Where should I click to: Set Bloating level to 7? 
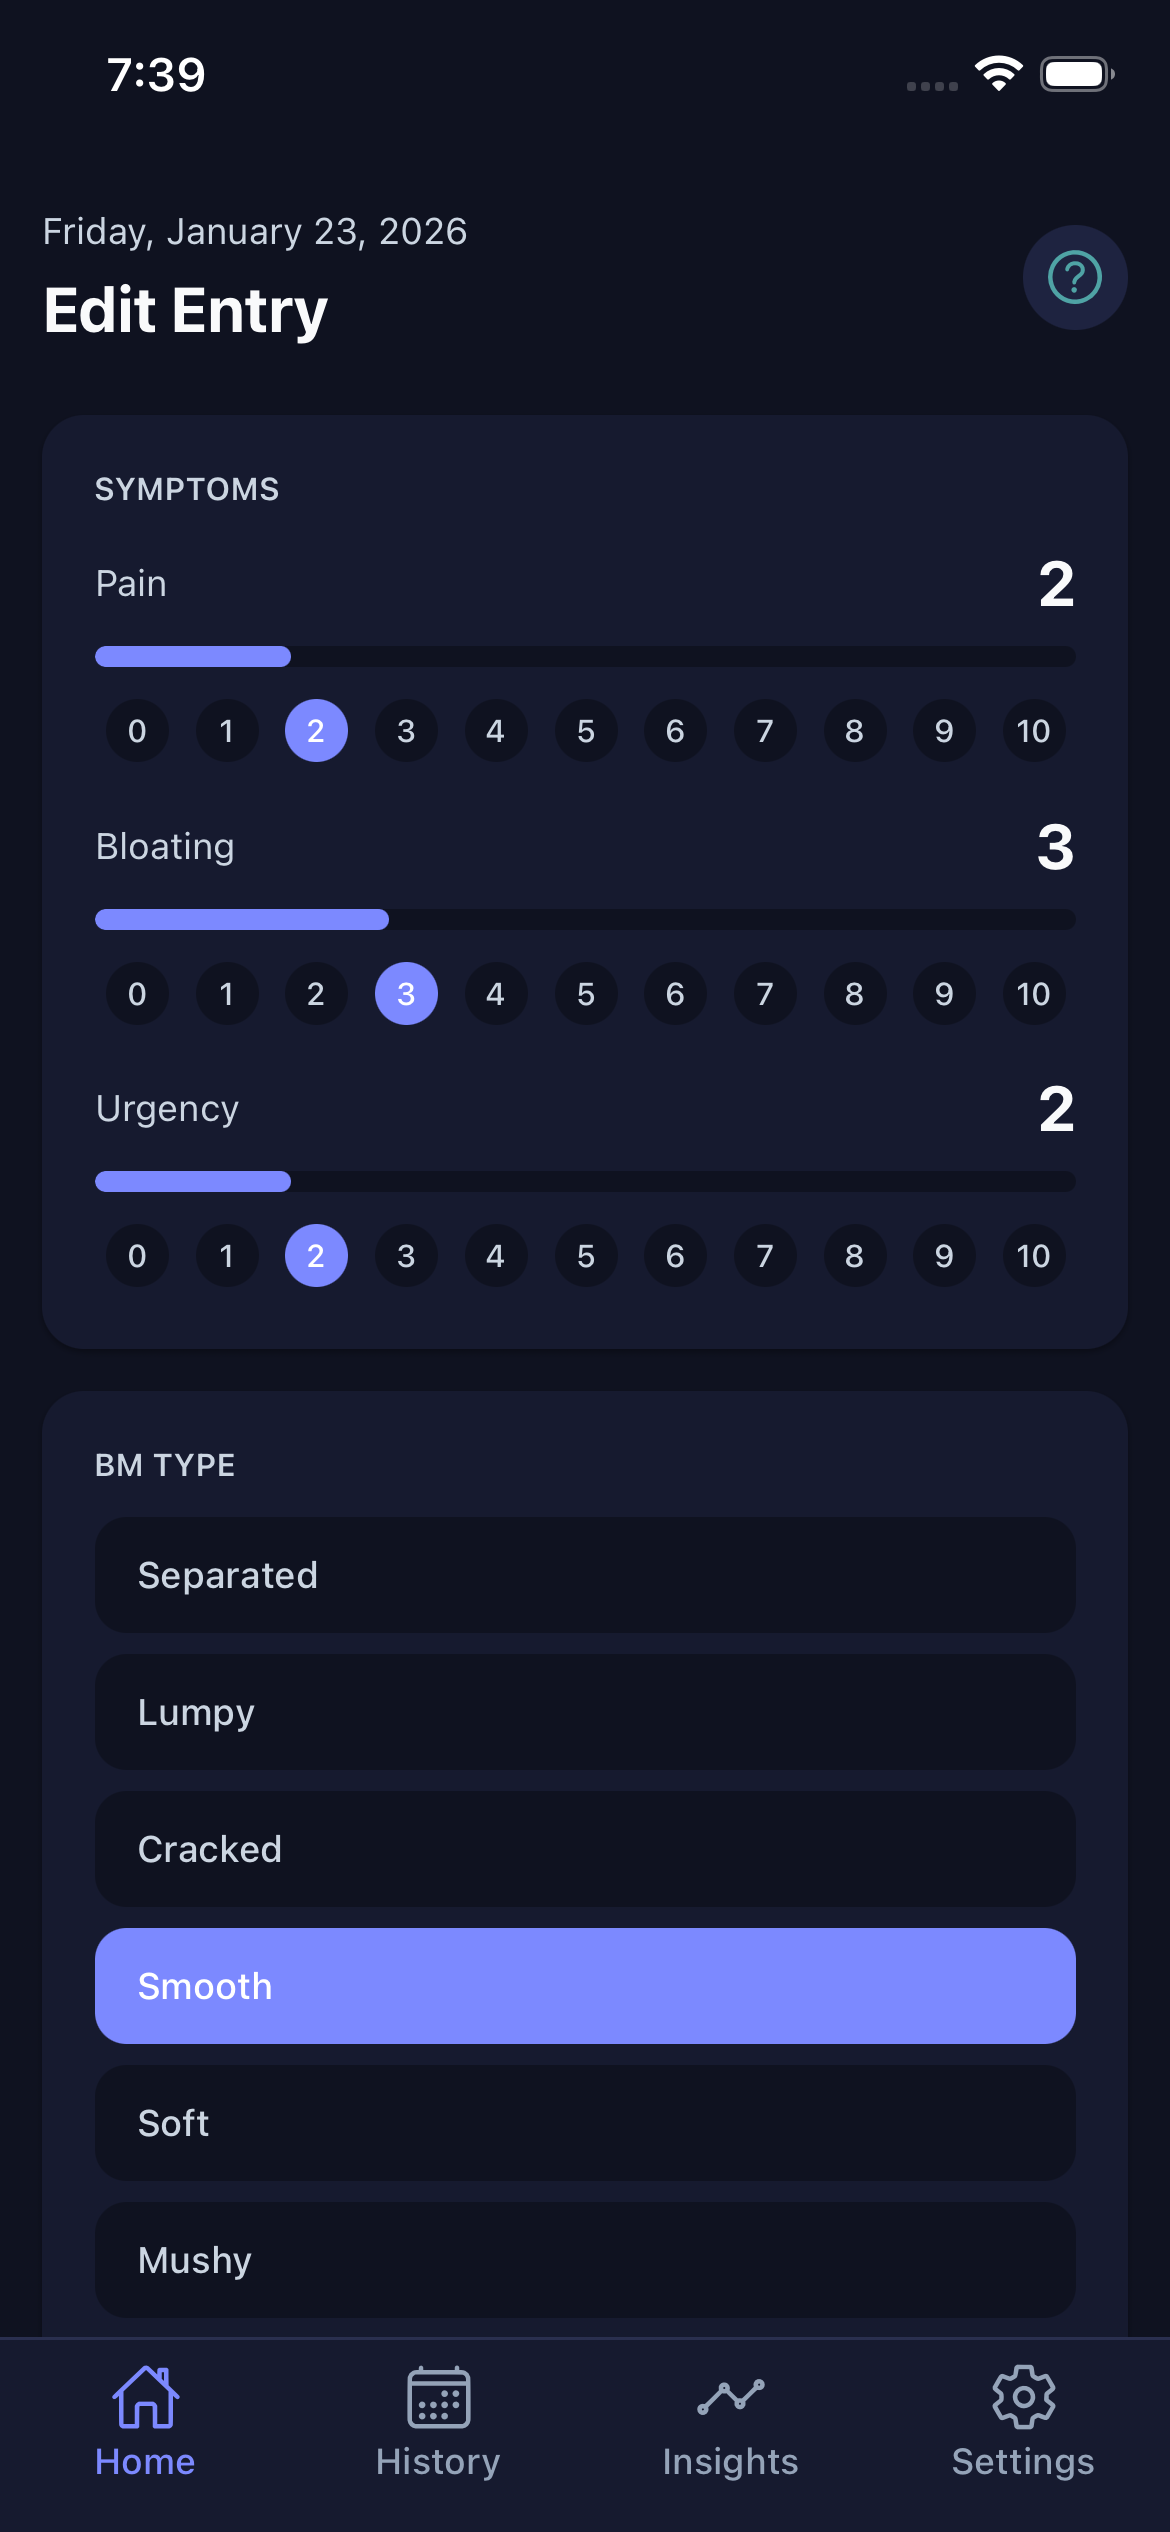pos(764,994)
